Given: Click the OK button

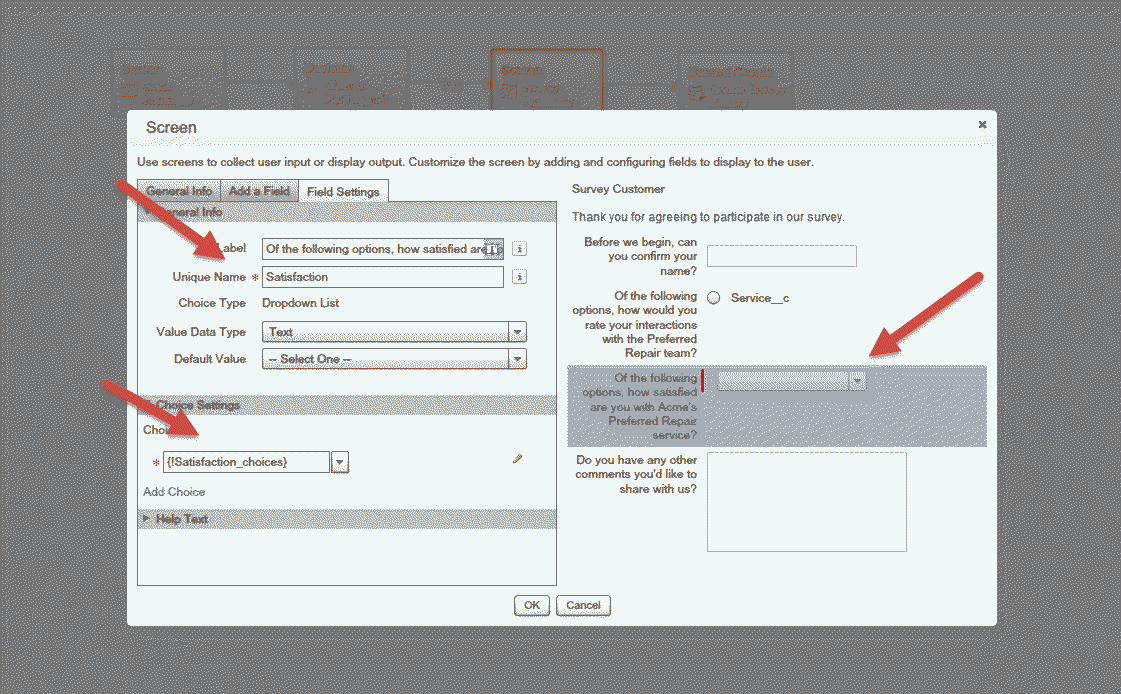Looking at the screenshot, I should (532, 605).
